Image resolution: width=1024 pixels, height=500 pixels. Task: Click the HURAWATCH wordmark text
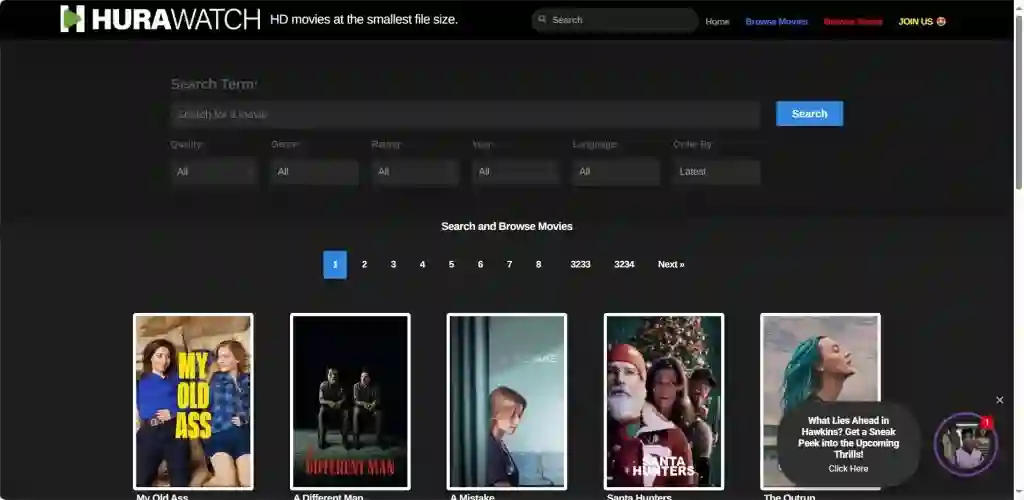[x=176, y=20]
